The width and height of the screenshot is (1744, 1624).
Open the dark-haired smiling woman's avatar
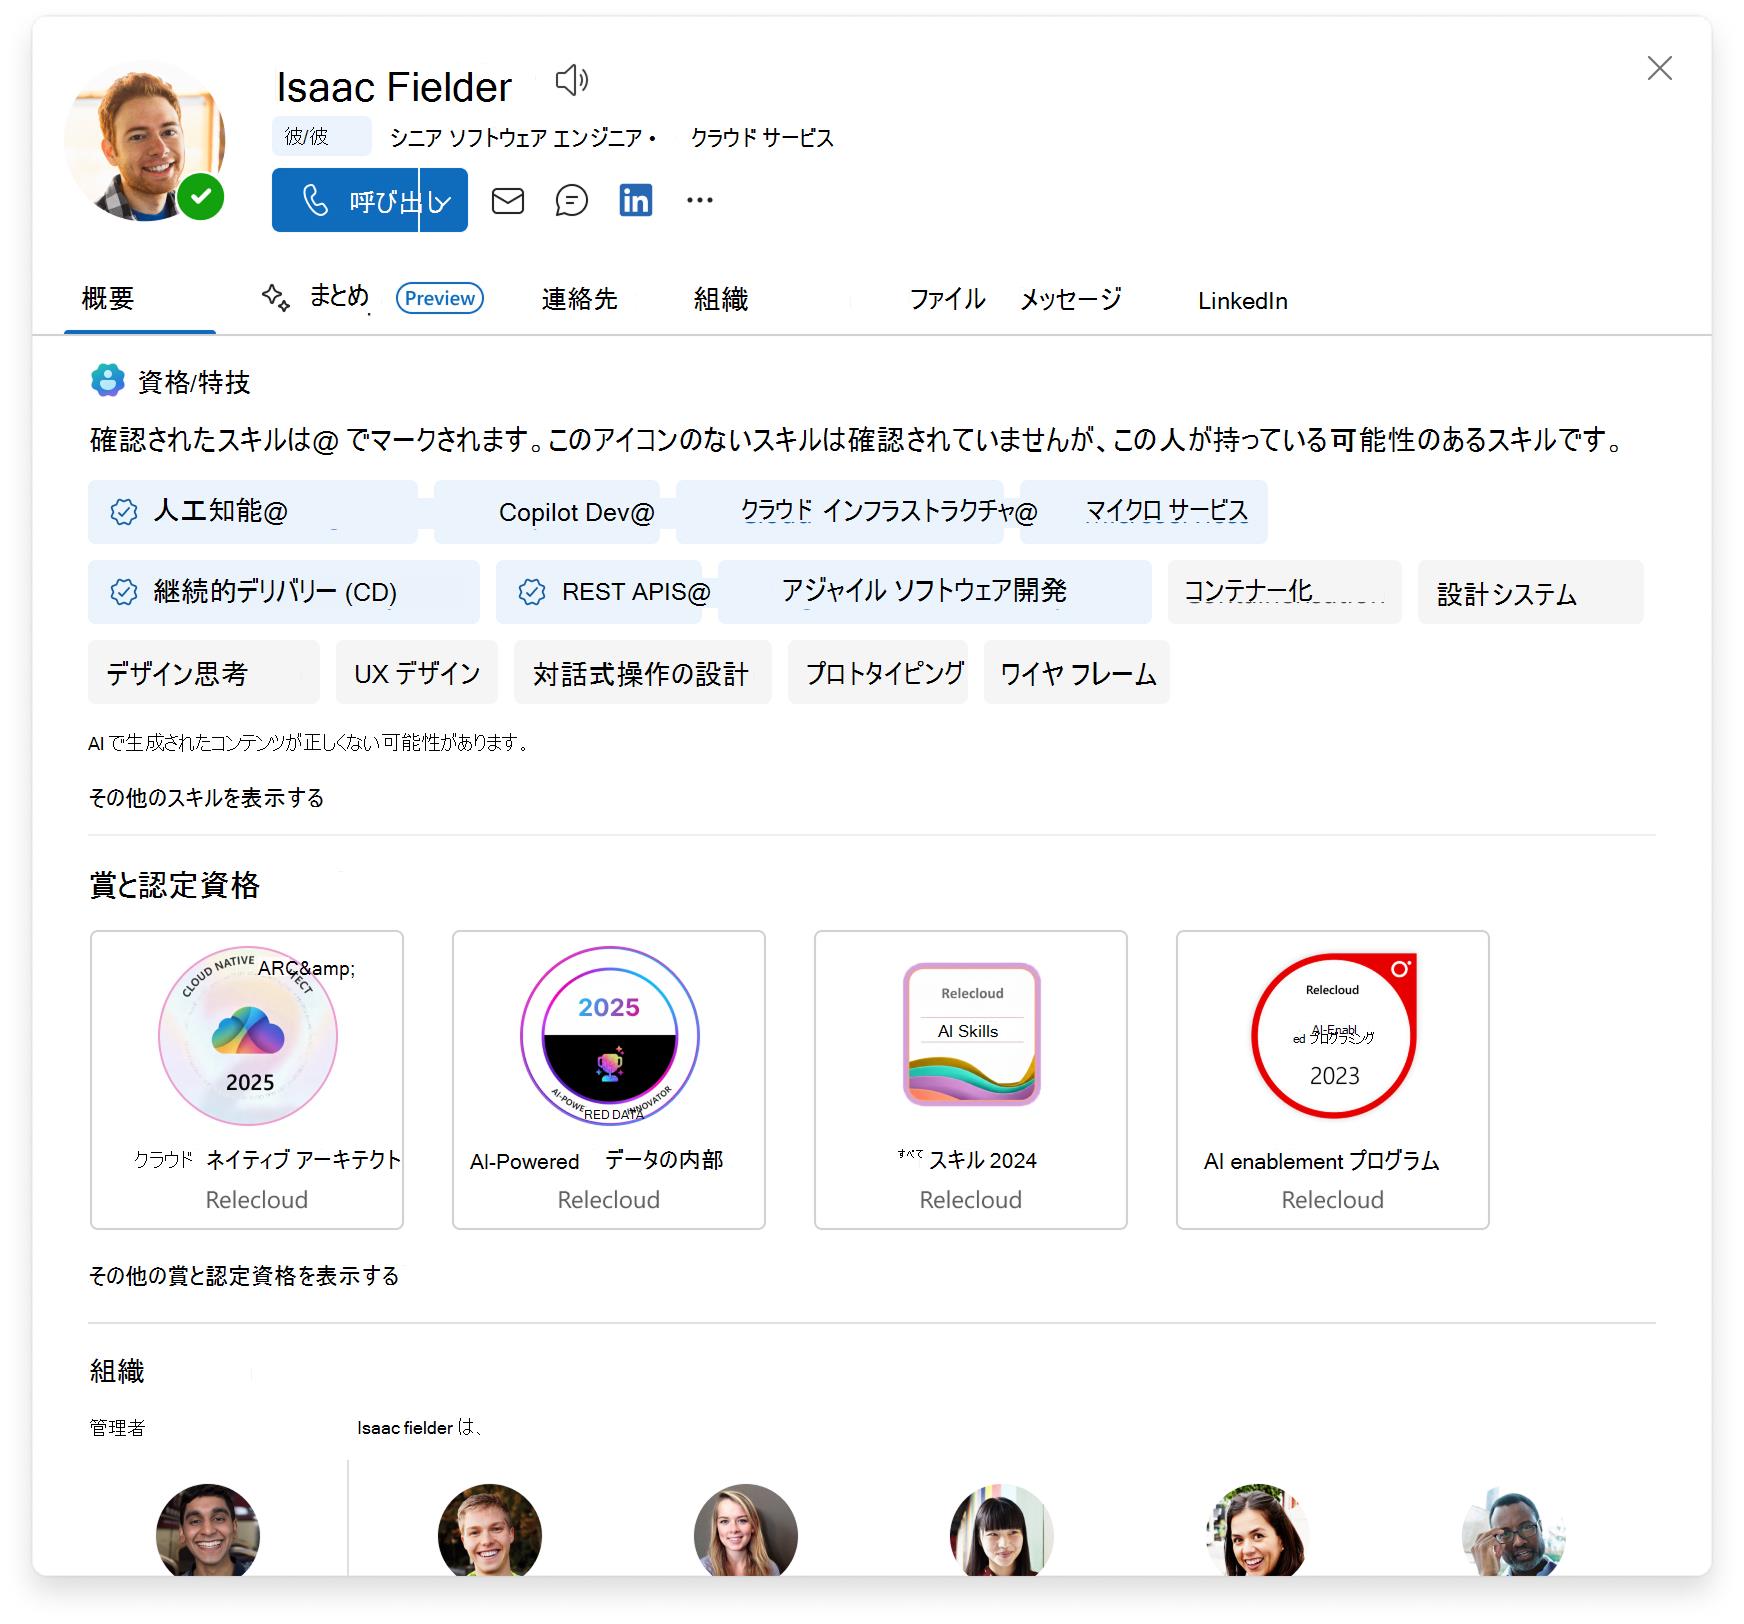[1258, 1531]
